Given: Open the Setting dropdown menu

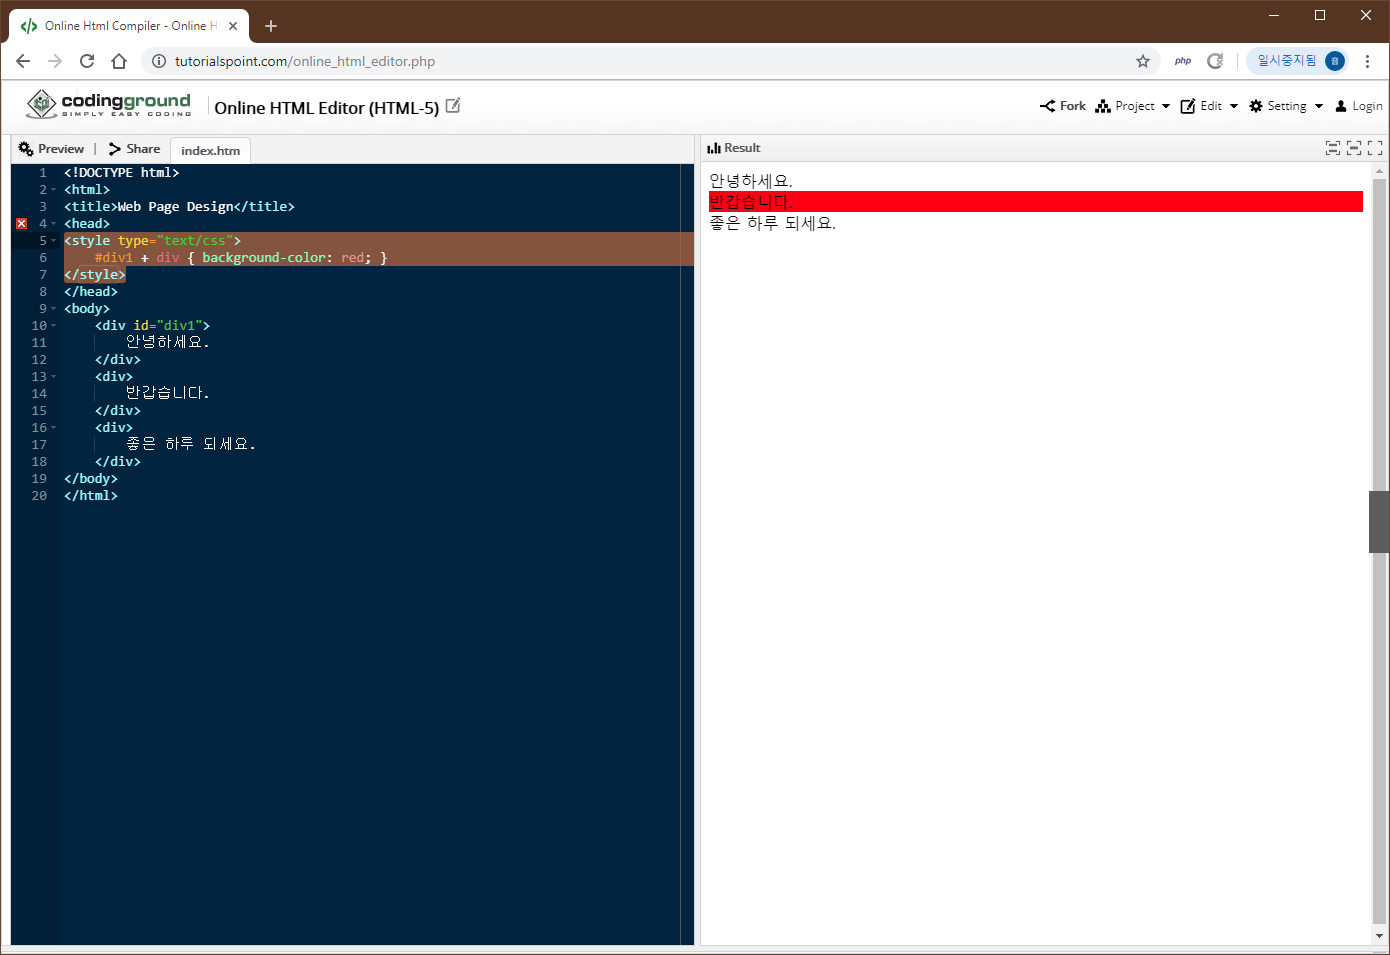Looking at the screenshot, I should (1286, 106).
